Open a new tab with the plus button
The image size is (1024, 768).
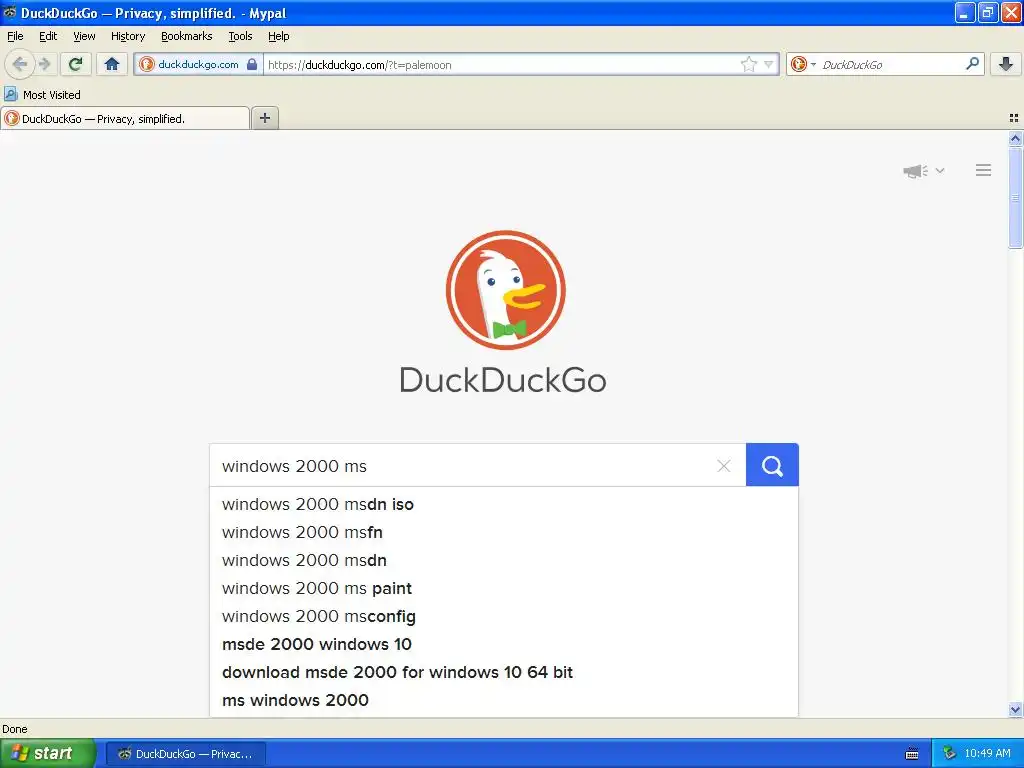coord(264,118)
